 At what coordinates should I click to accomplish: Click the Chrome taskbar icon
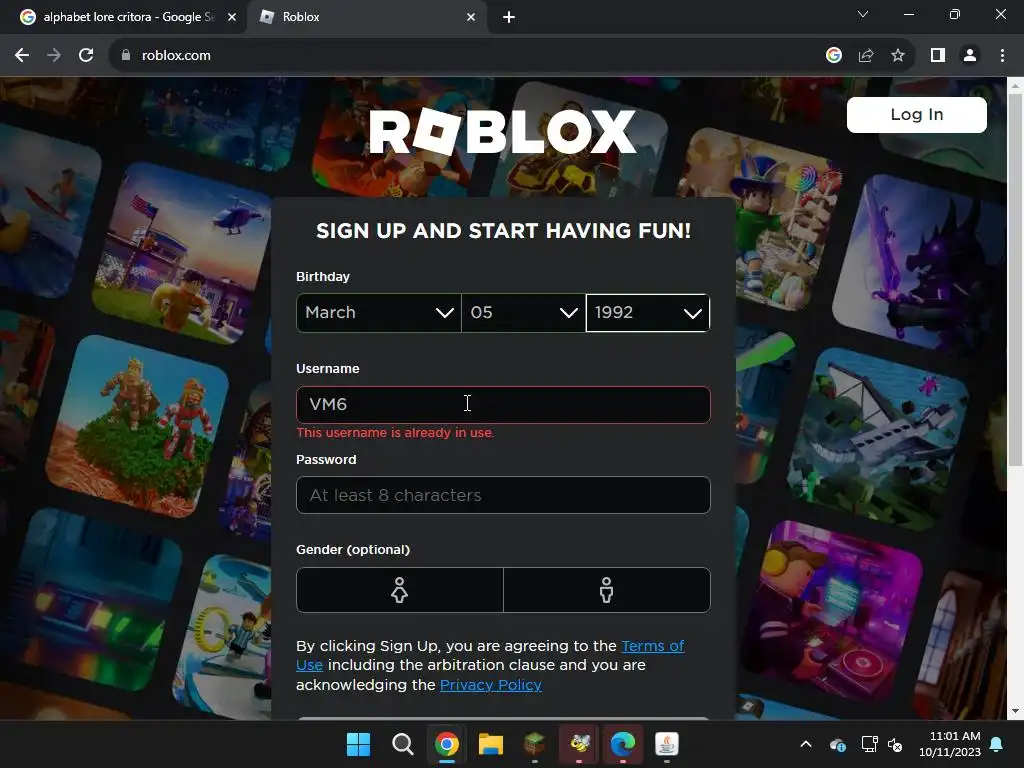[447, 744]
